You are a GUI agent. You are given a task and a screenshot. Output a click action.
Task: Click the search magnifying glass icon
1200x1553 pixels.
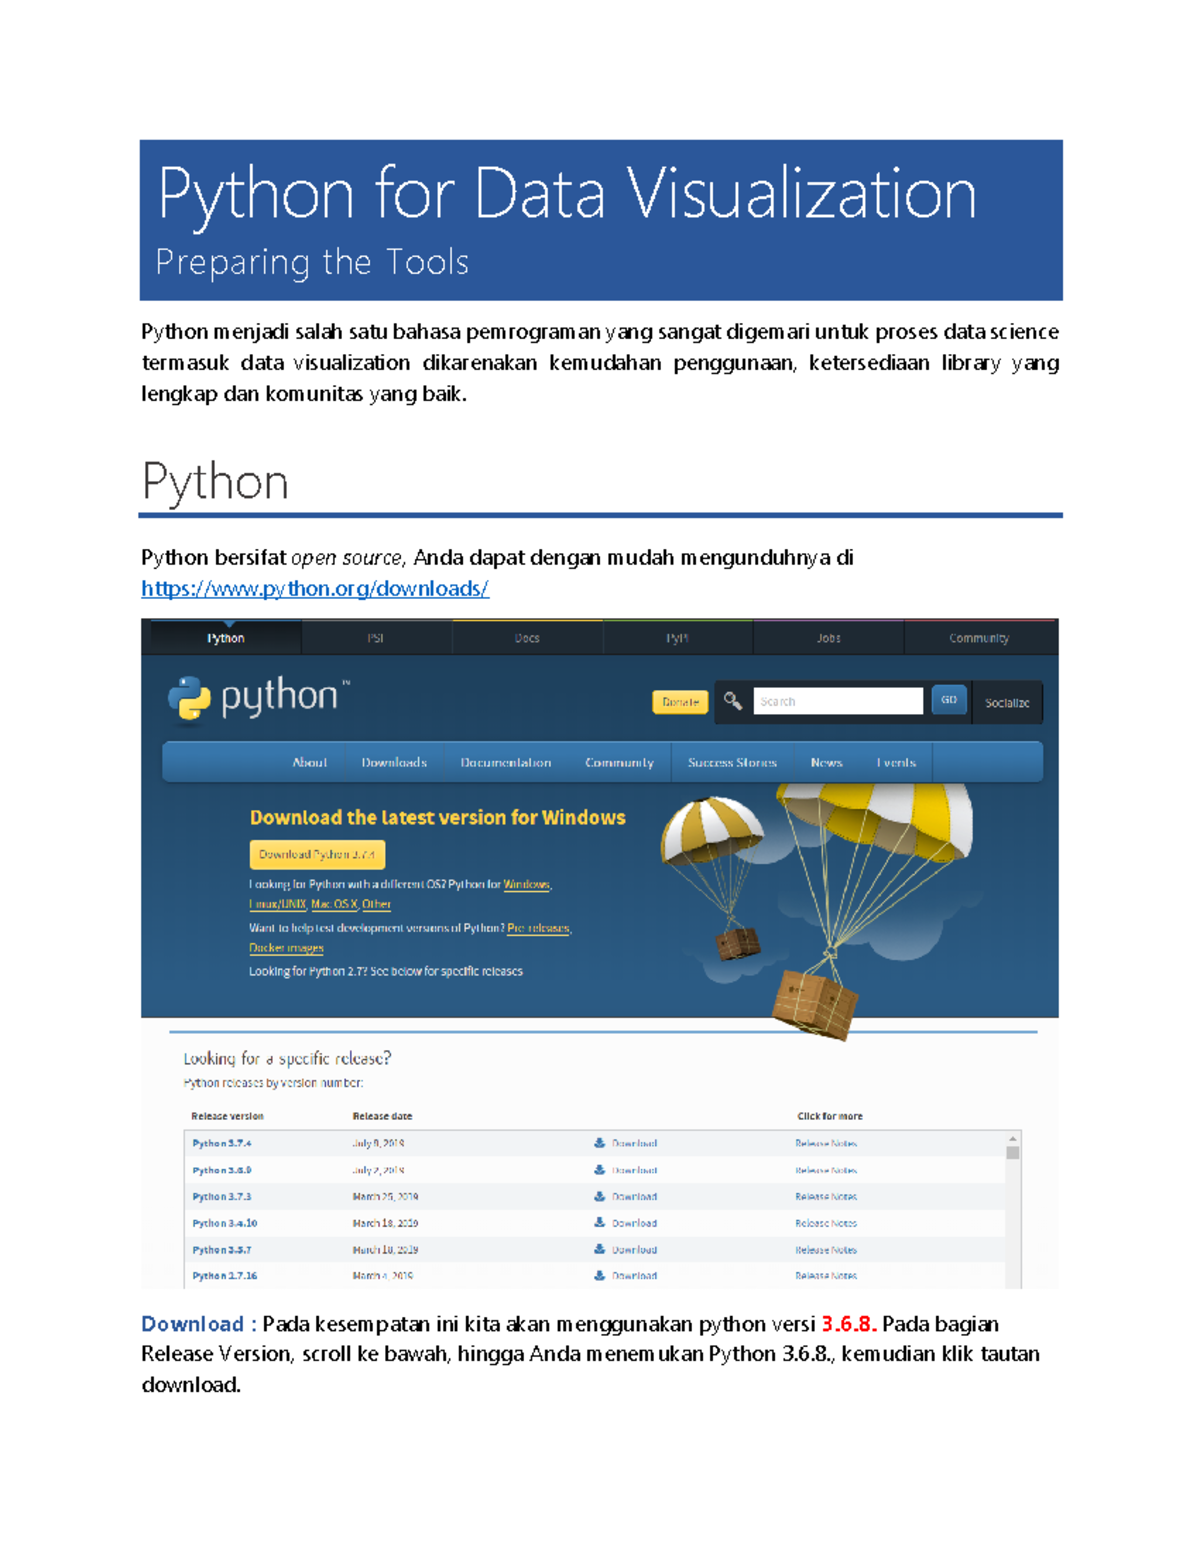tap(733, 701)
